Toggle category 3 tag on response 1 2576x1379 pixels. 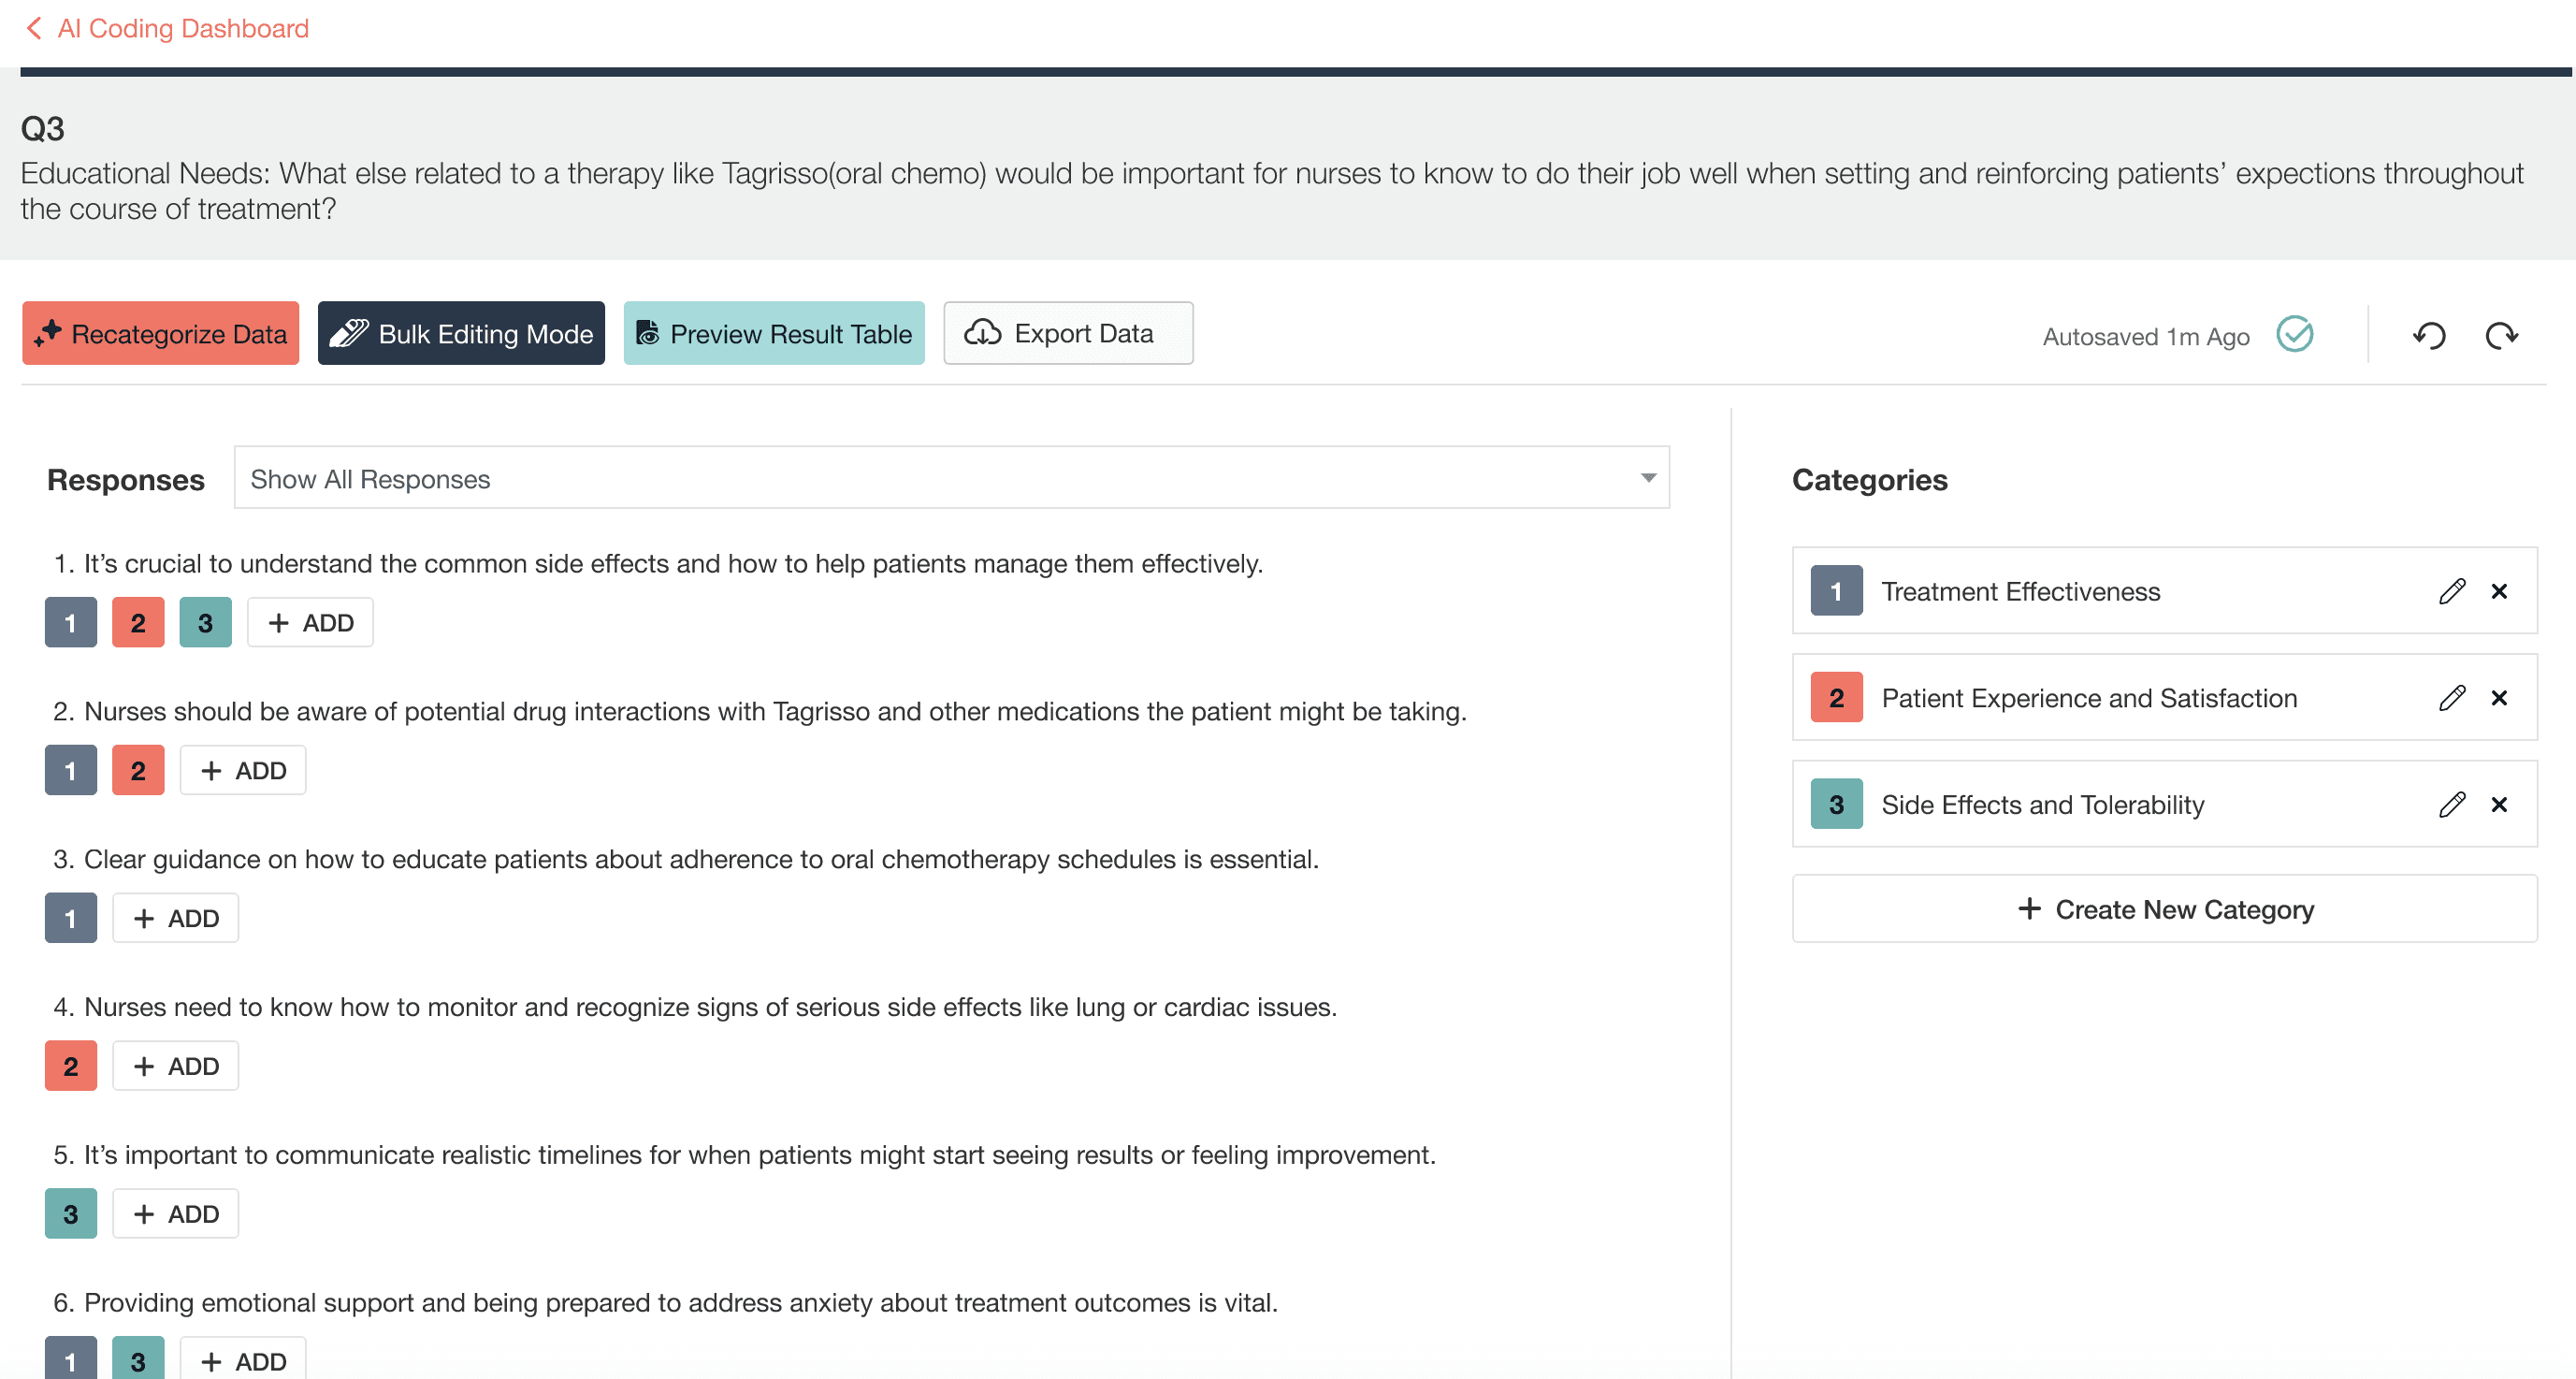pos(205,622)
